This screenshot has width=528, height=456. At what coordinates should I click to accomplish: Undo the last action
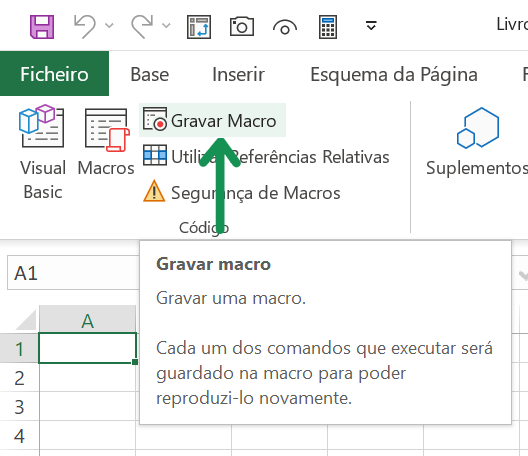point(85,26)
